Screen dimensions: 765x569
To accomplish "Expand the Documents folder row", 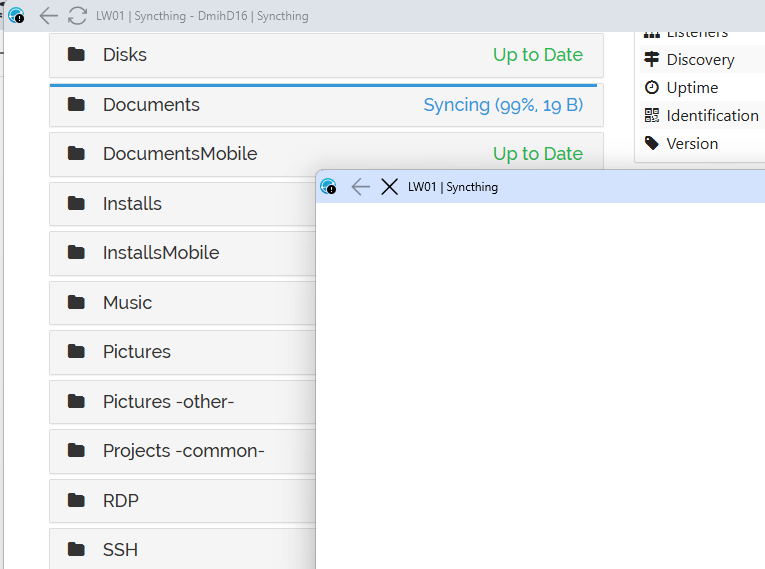I will (151, 105).
